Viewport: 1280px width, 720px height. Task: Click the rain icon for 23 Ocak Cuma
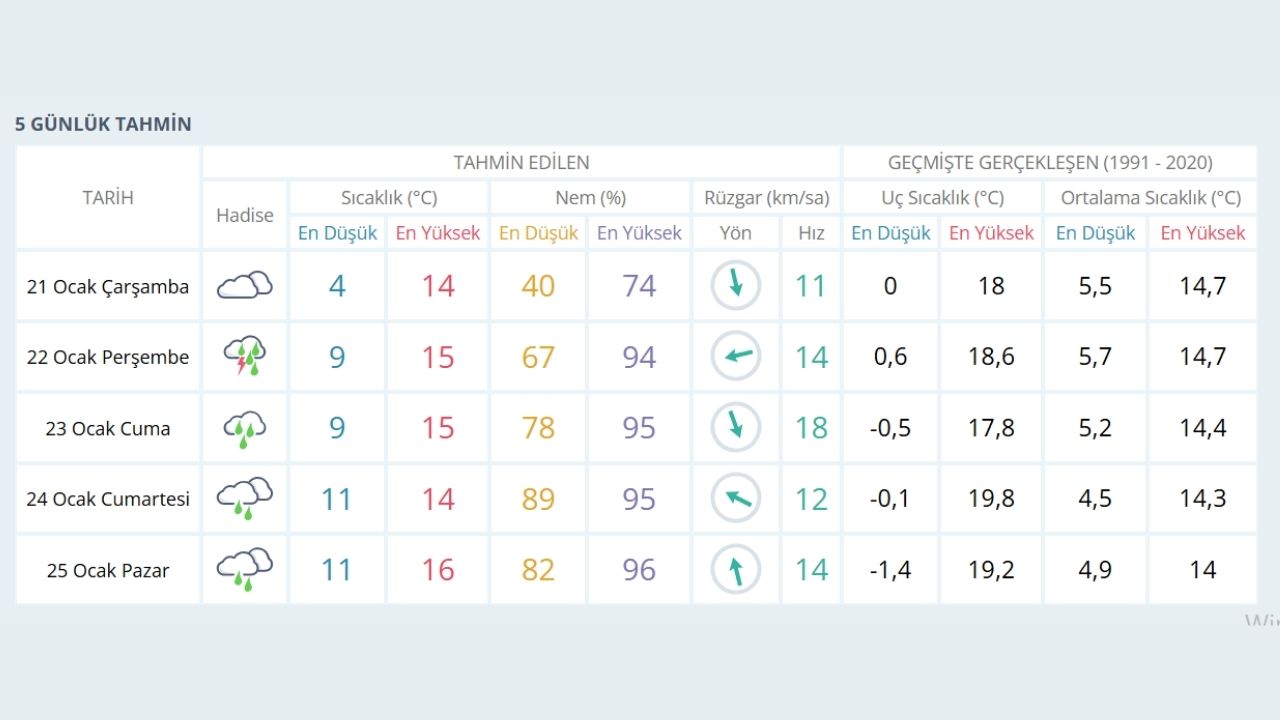click(245, 428)
